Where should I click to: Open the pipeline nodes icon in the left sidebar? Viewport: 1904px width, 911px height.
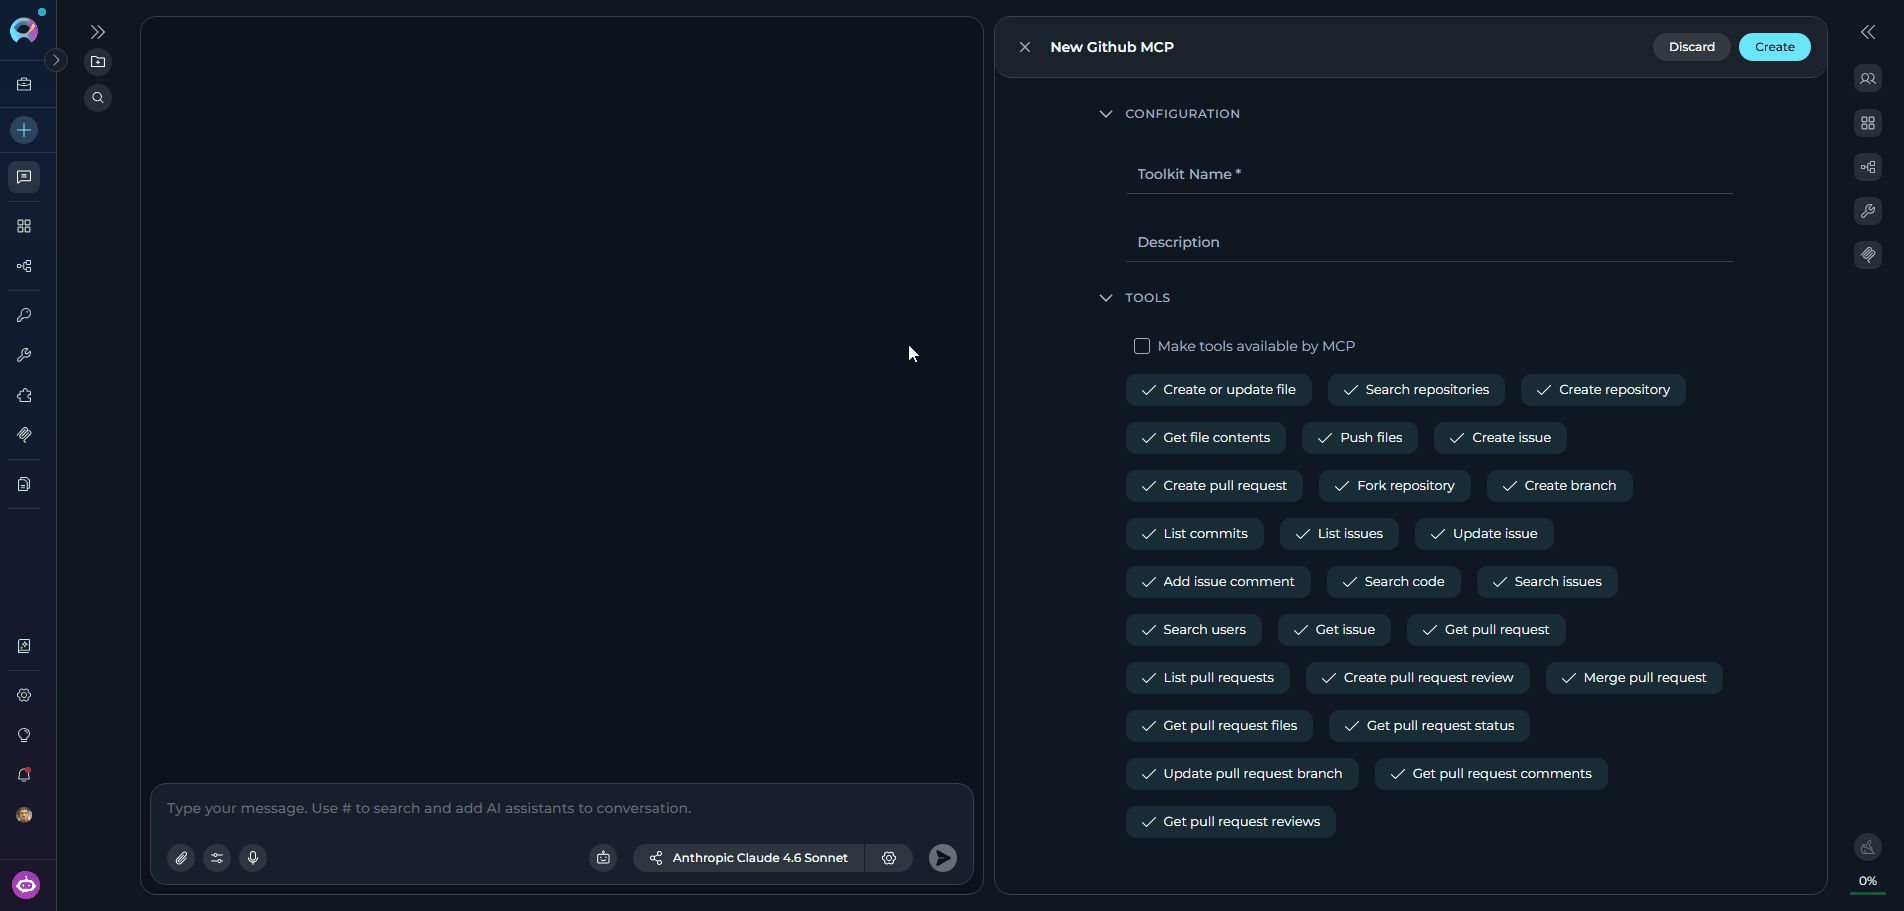[24, 266]
